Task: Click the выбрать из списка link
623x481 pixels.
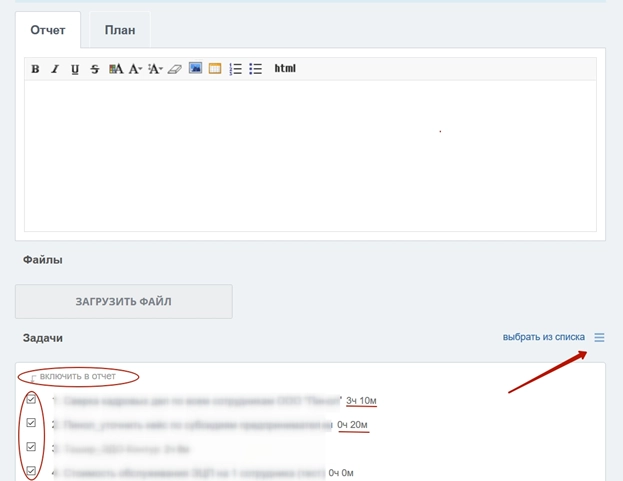Action: 543,338
